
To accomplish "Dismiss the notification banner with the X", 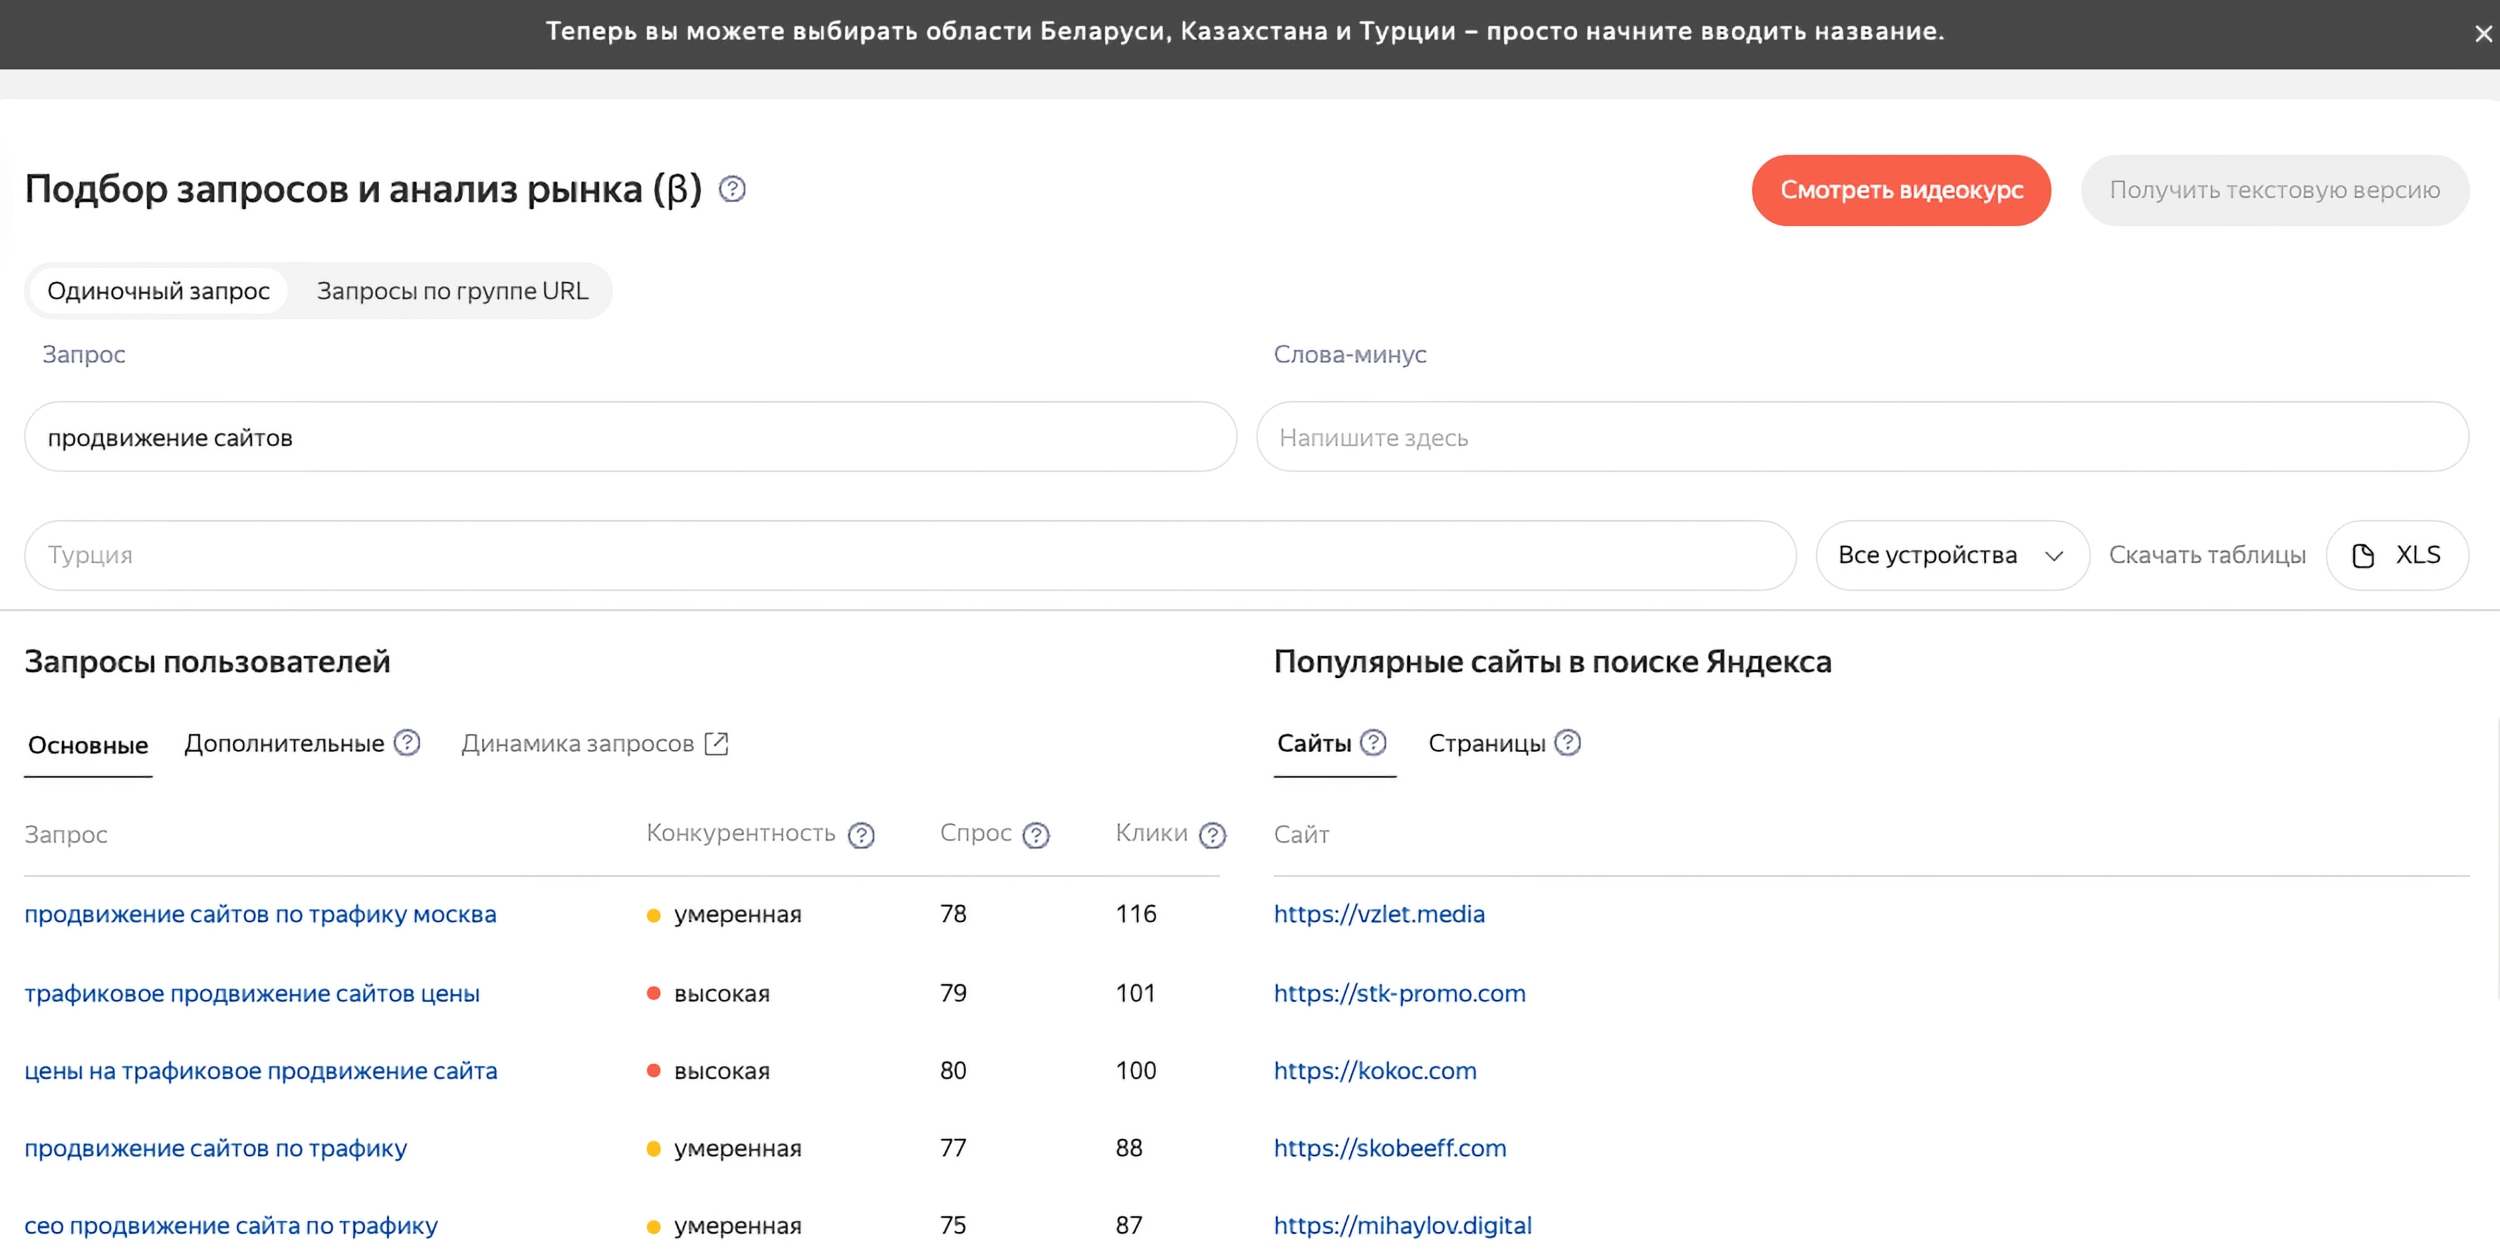I will pos(2483,33).
